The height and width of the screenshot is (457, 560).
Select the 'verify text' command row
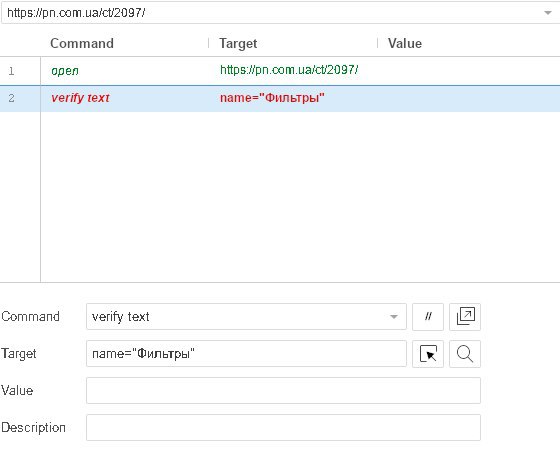(x=280, y=98)
